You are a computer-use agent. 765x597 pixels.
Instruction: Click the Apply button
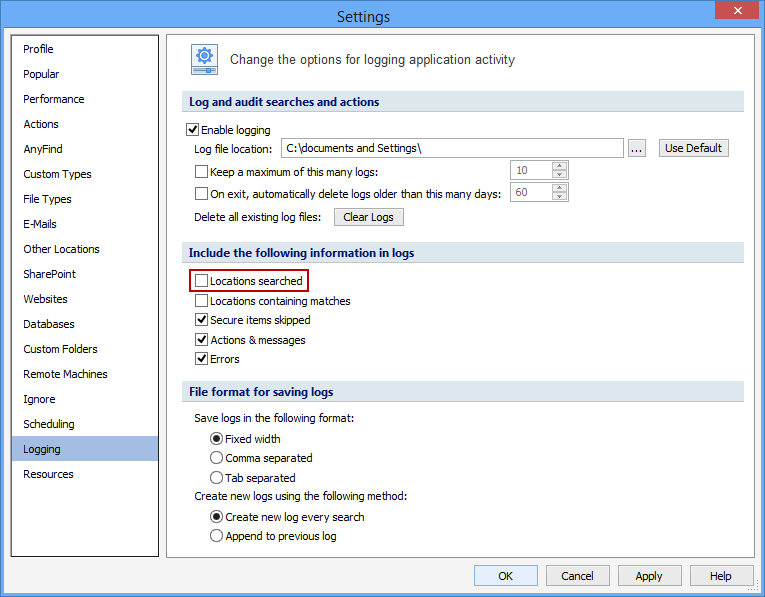point(649,575)
